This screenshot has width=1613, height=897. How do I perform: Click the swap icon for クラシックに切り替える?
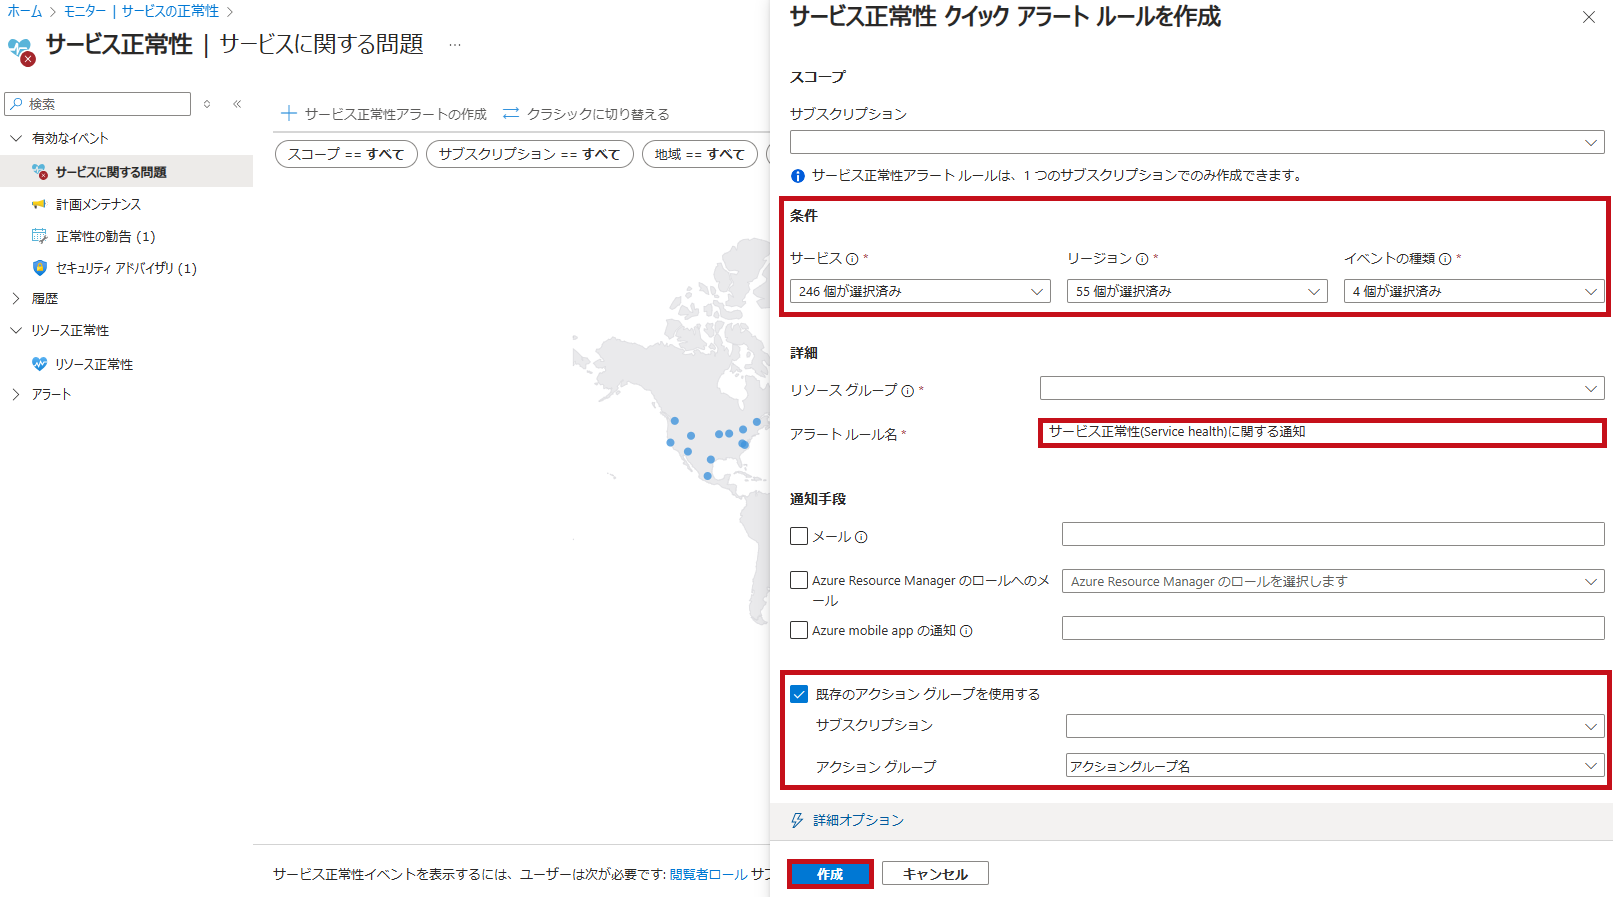coord(511,114)
